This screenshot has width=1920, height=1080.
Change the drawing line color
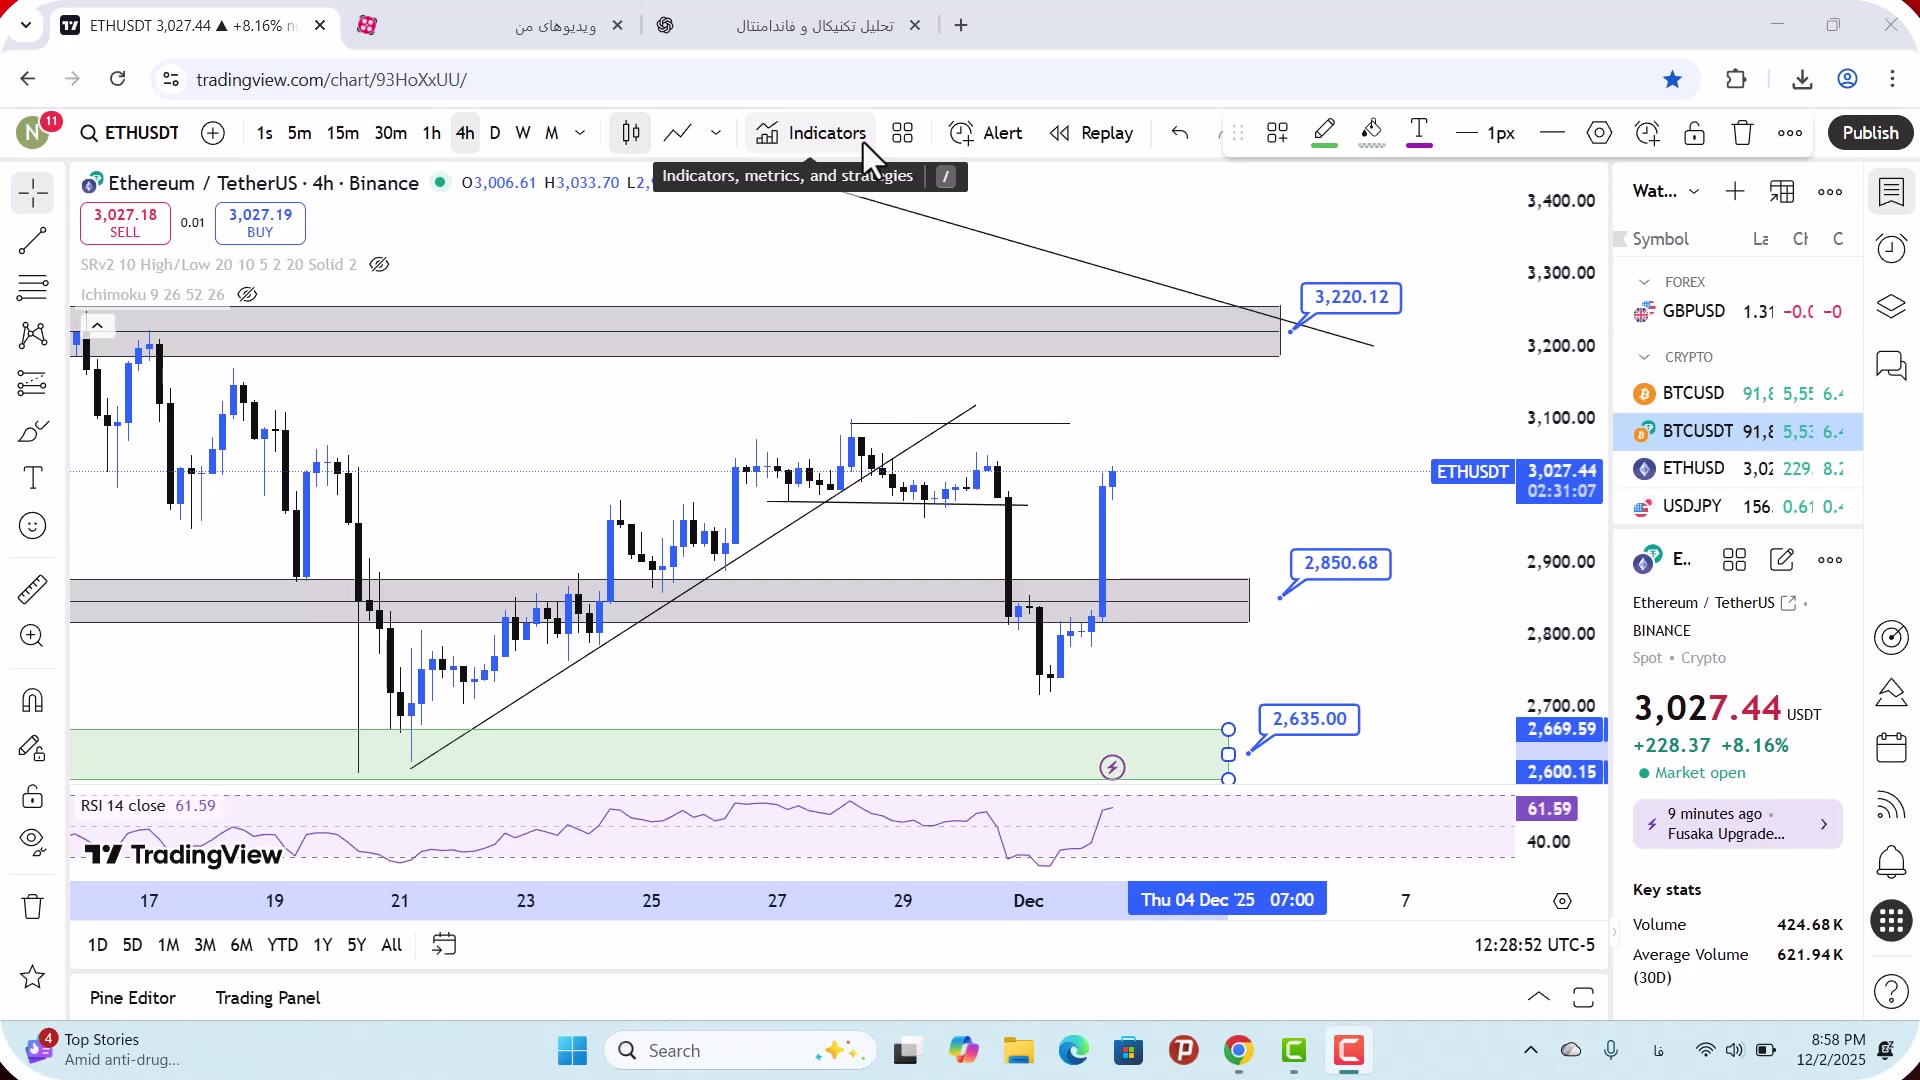[x=1325, y=133]
